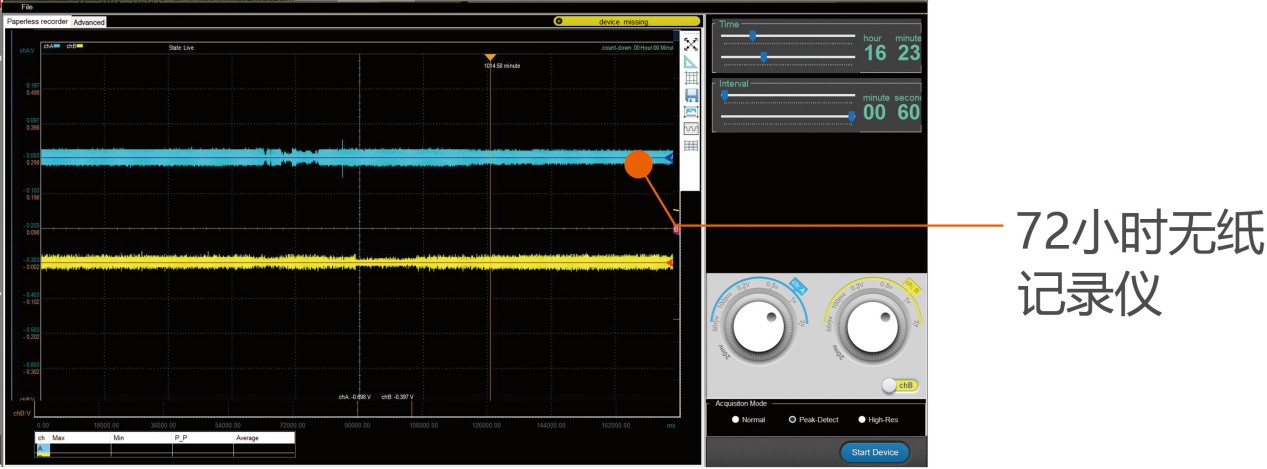The height and width of the screenshot is (469, 1267).
Task: Toggle the chB channel switch
Action: click(900, 386)
